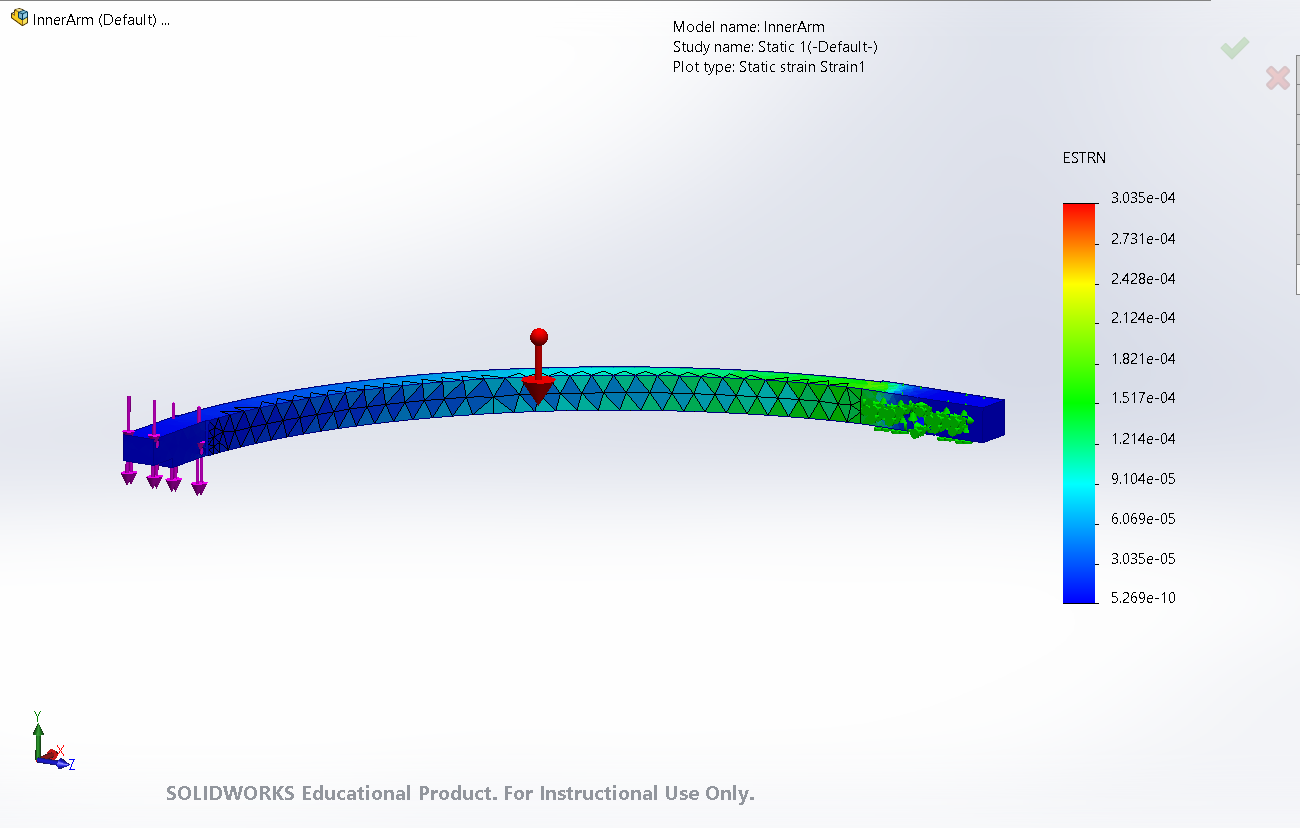Select the green fixture symbols
This screenshot has width=1300, height=828.
tap(920, 417)
